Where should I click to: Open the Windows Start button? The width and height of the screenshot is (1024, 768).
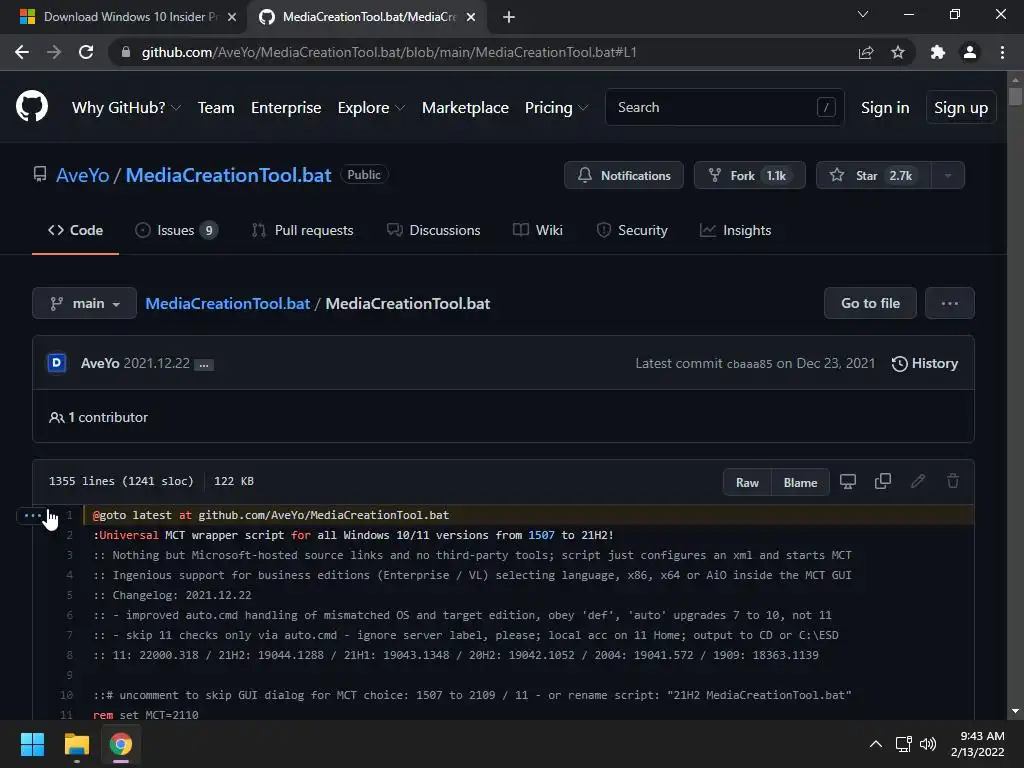tap(32, 744)
